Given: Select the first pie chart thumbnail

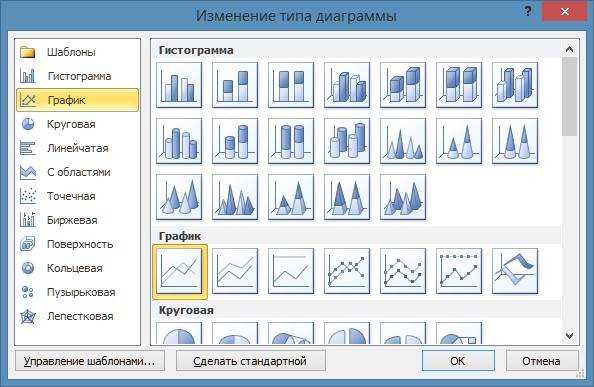Looking at the screenshot, I should click(x=179, y=333).
